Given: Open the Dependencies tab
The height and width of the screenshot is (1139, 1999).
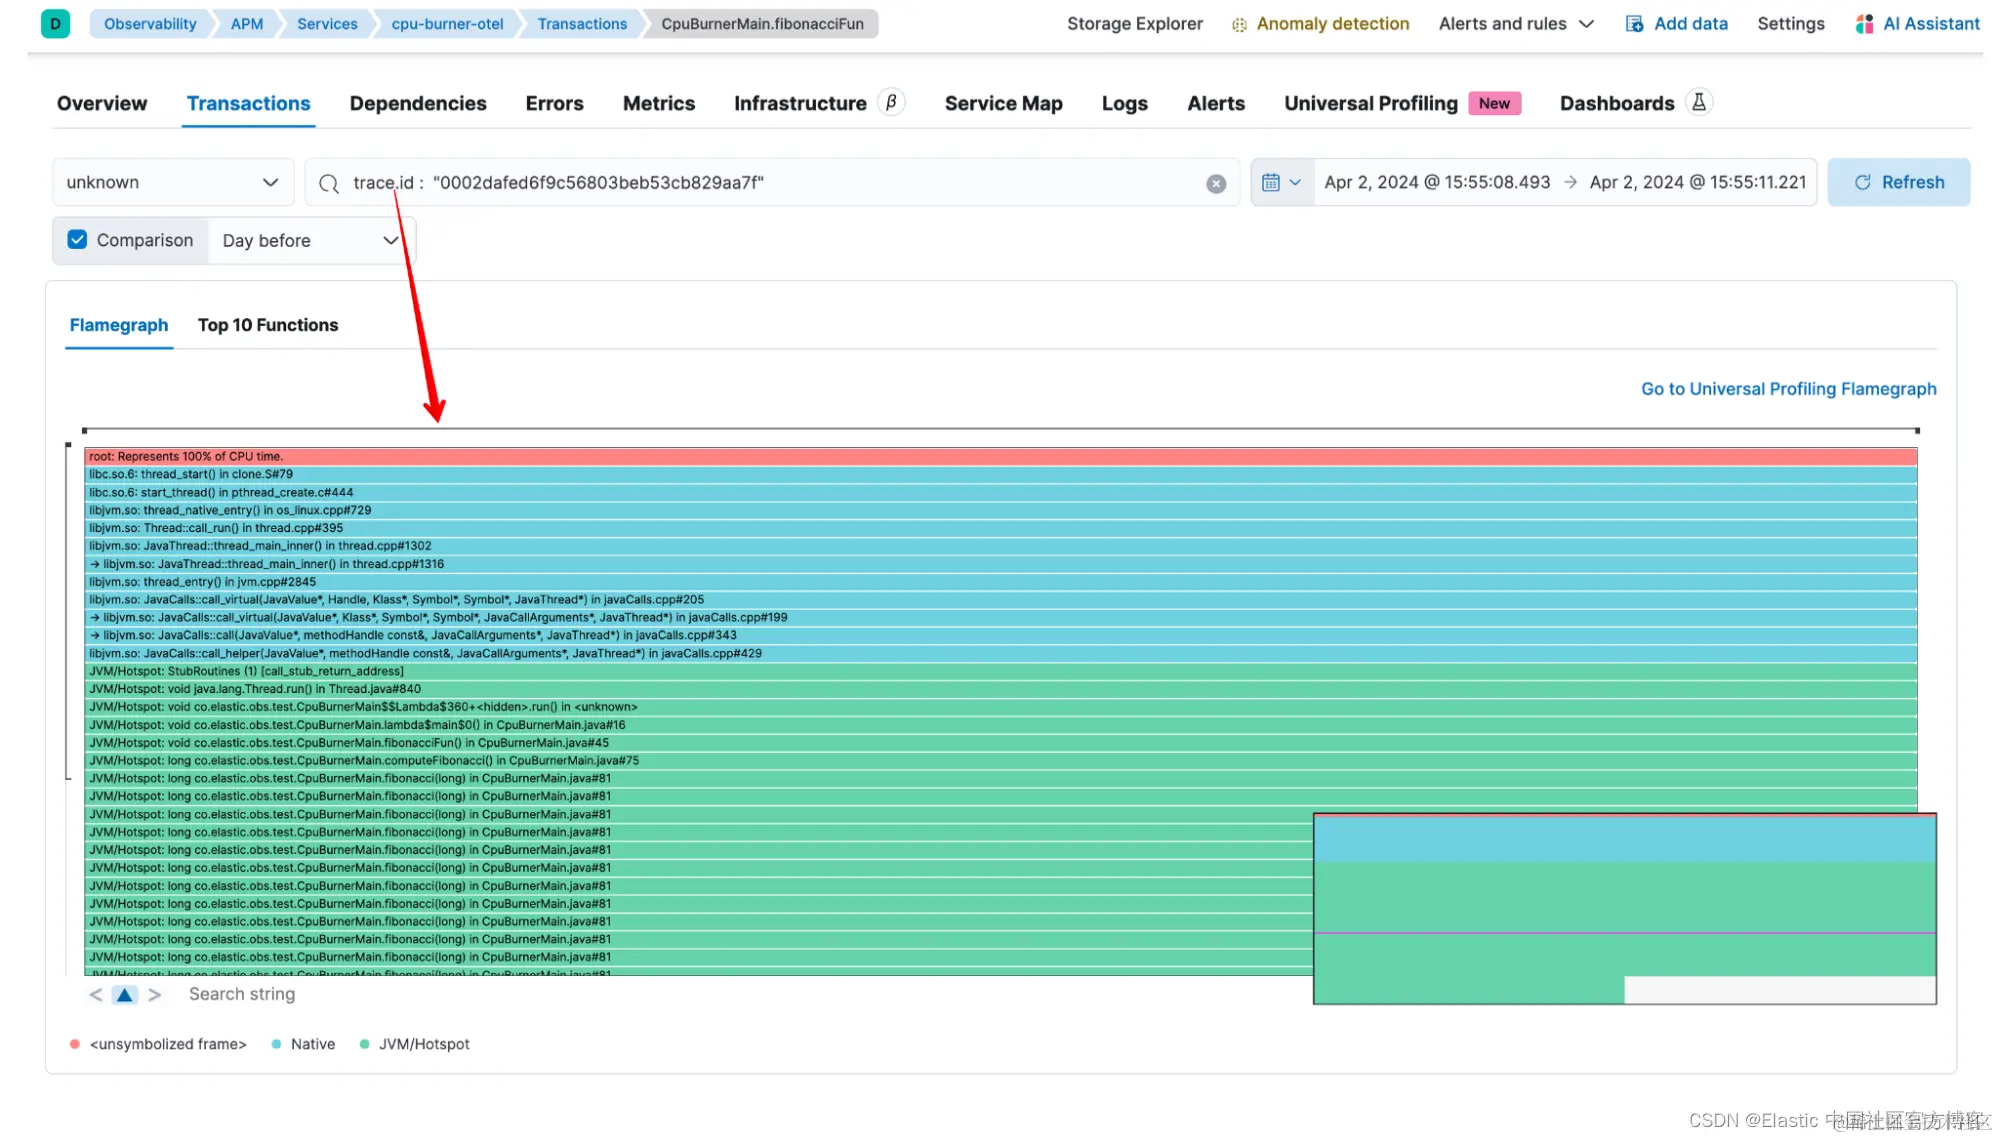Looking at the screenshot, I should (x=417, y=104).
